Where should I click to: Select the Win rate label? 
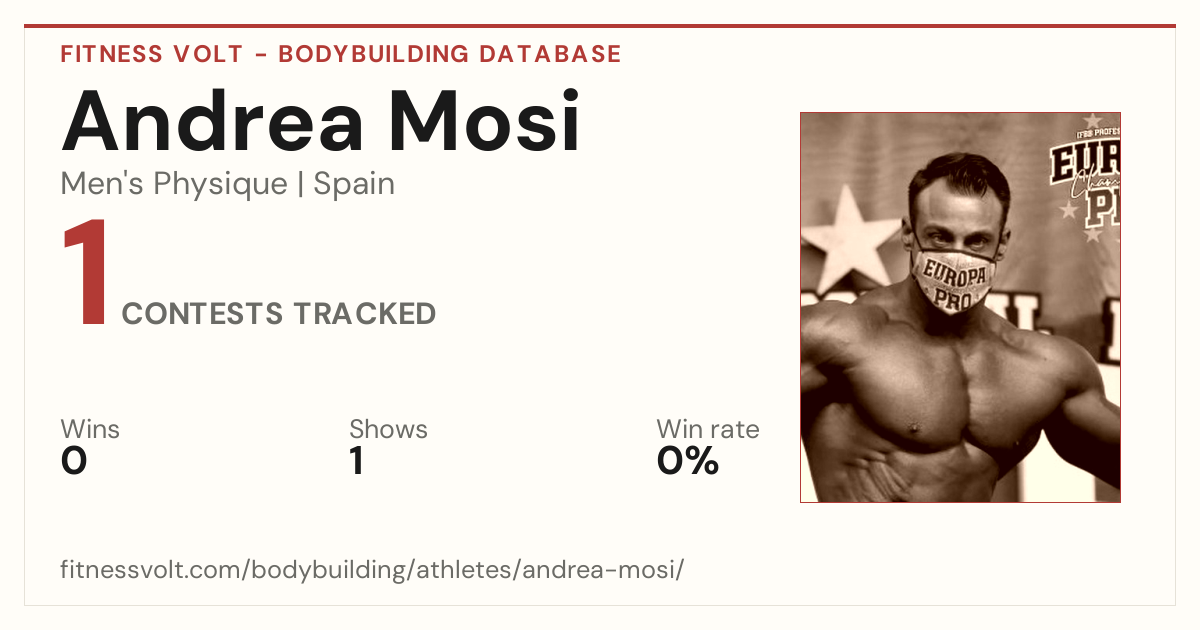(x=708, y=429)
